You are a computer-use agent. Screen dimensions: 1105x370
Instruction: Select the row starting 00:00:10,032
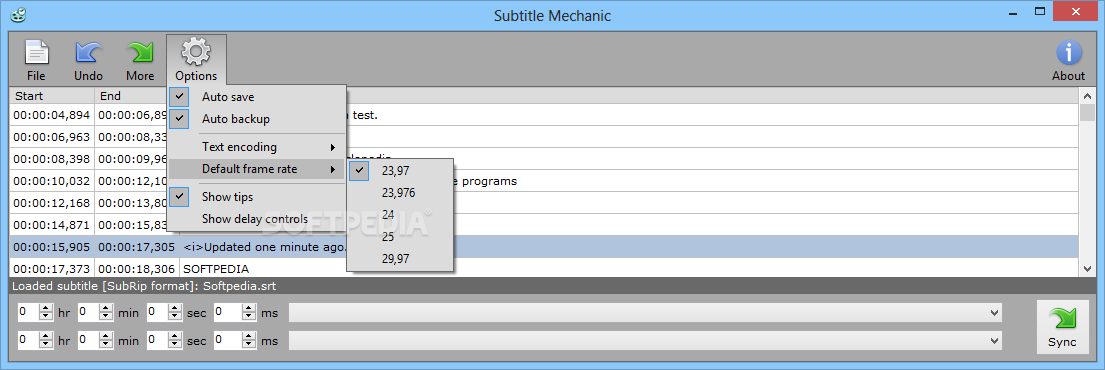(543, 180)
